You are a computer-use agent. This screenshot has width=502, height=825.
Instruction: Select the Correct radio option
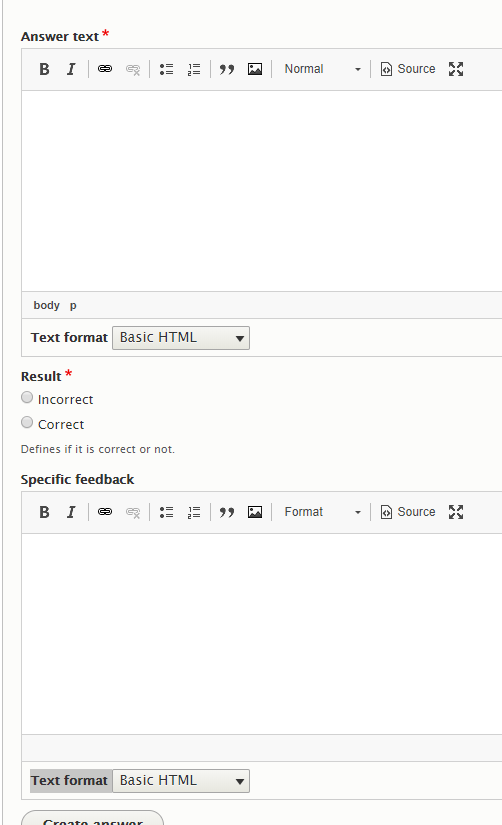click(27, 422)
